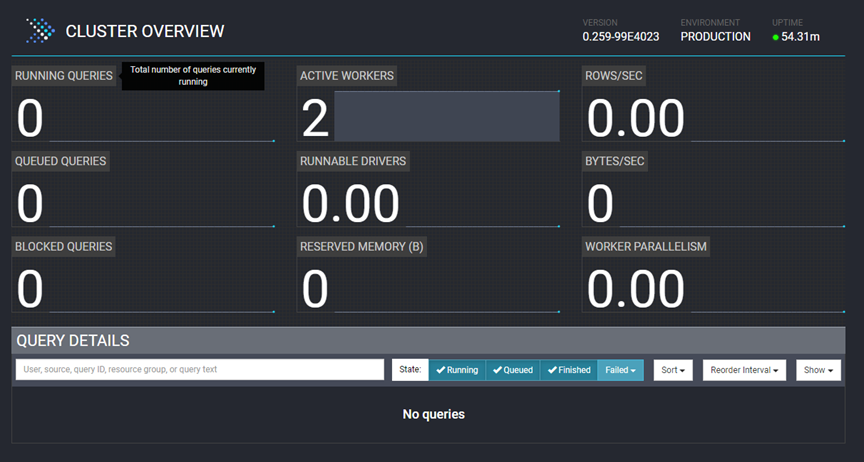Click the Query Details header
This screenshot has height=462, width=864.
[73, 341]
